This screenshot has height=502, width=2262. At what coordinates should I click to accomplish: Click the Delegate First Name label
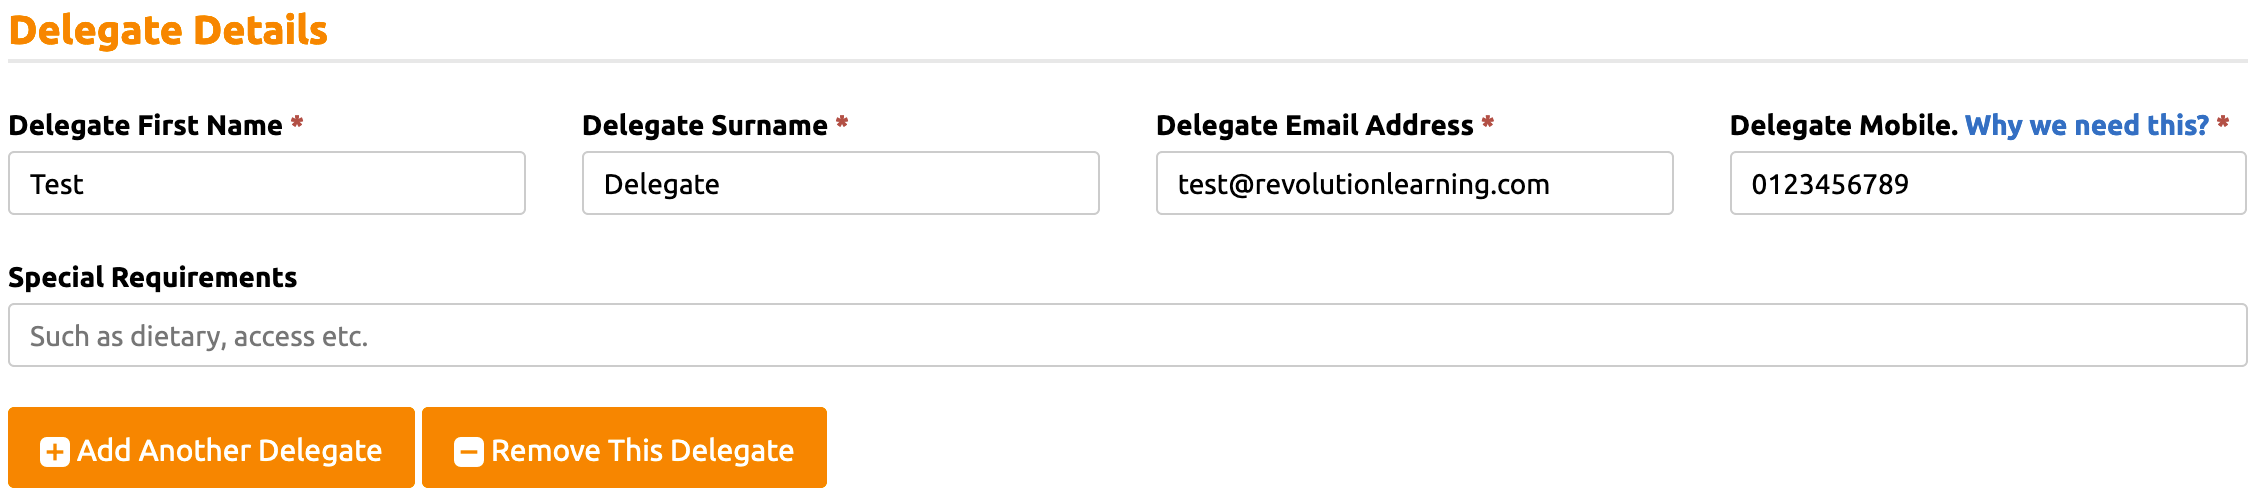(x=146, y=126)
